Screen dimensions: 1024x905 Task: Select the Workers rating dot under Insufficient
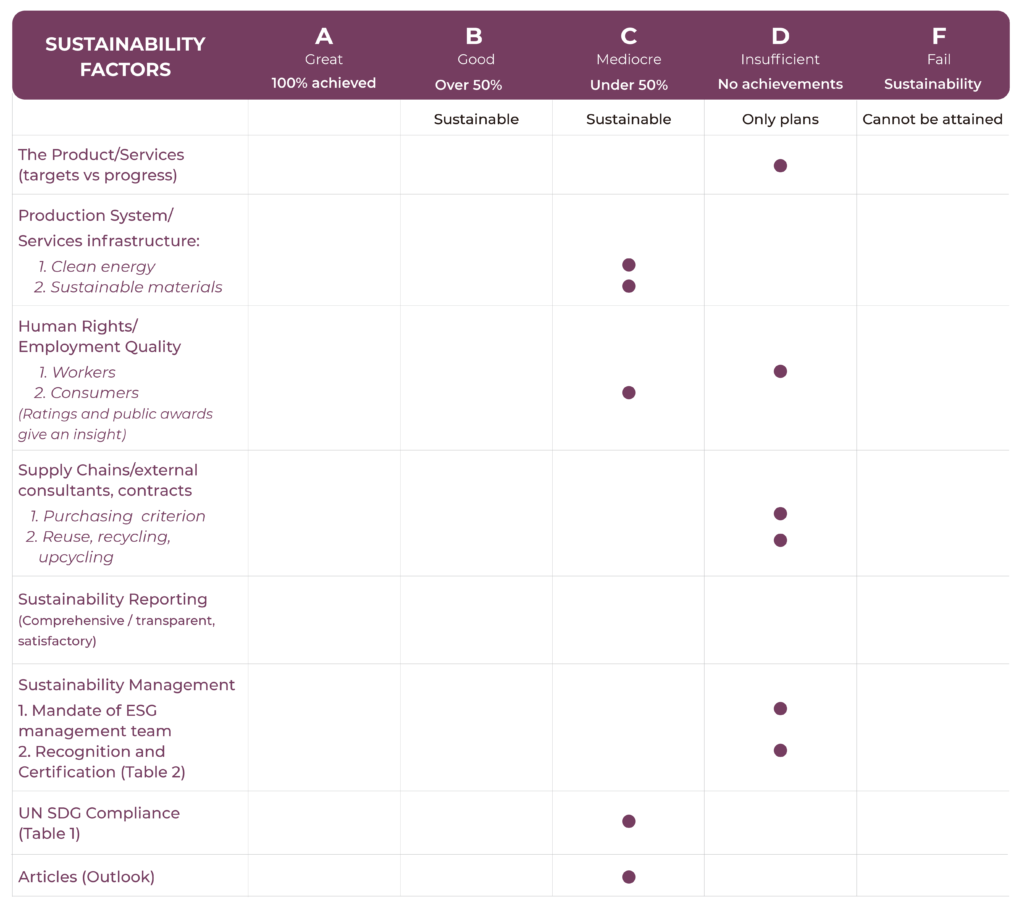pos(780,371)
